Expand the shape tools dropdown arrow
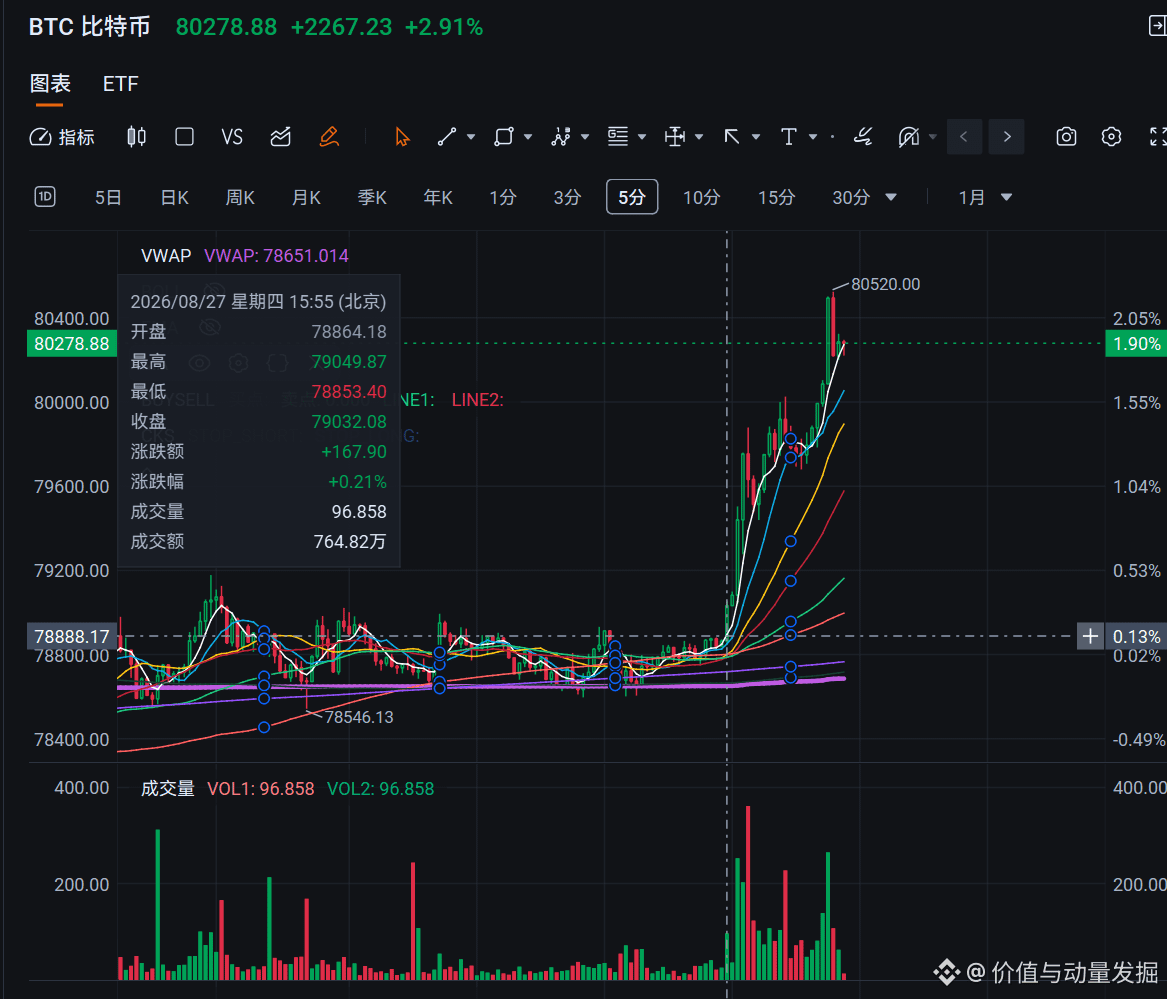1167x999 pixels. click(x=528, y=137)
